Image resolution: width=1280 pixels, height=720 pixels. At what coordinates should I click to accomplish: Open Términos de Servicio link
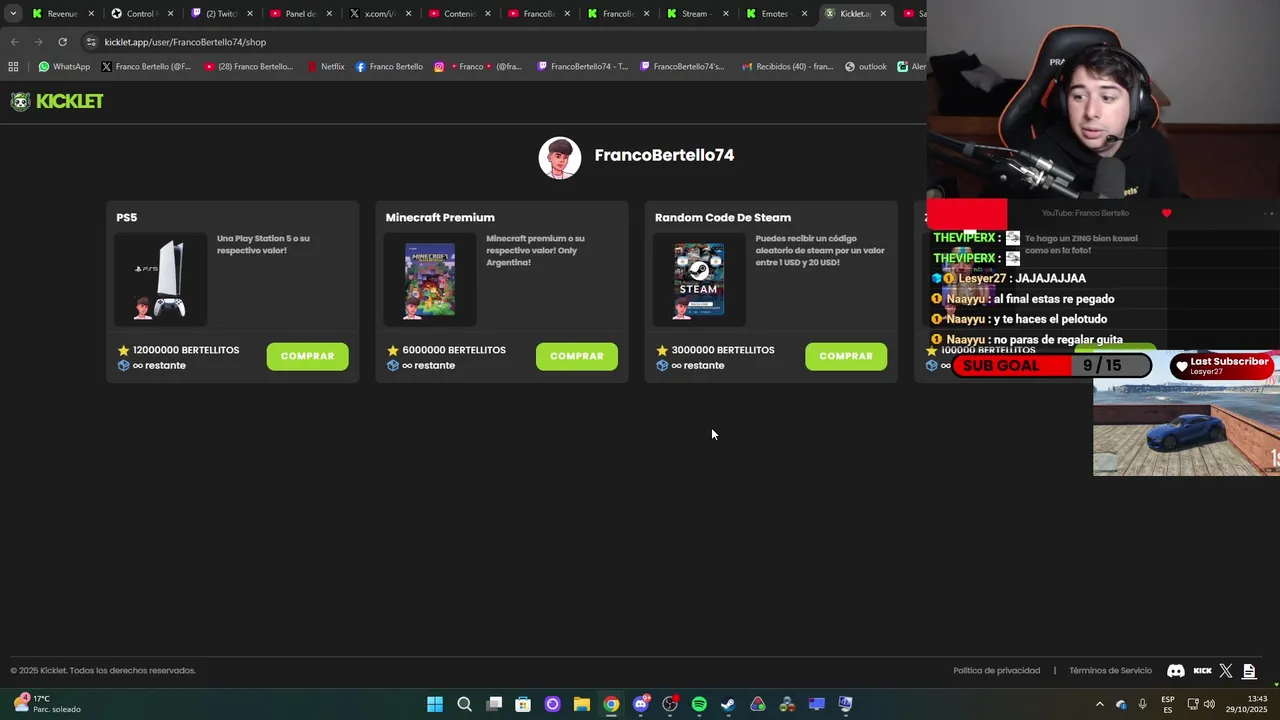click(x=1110, y=671)
